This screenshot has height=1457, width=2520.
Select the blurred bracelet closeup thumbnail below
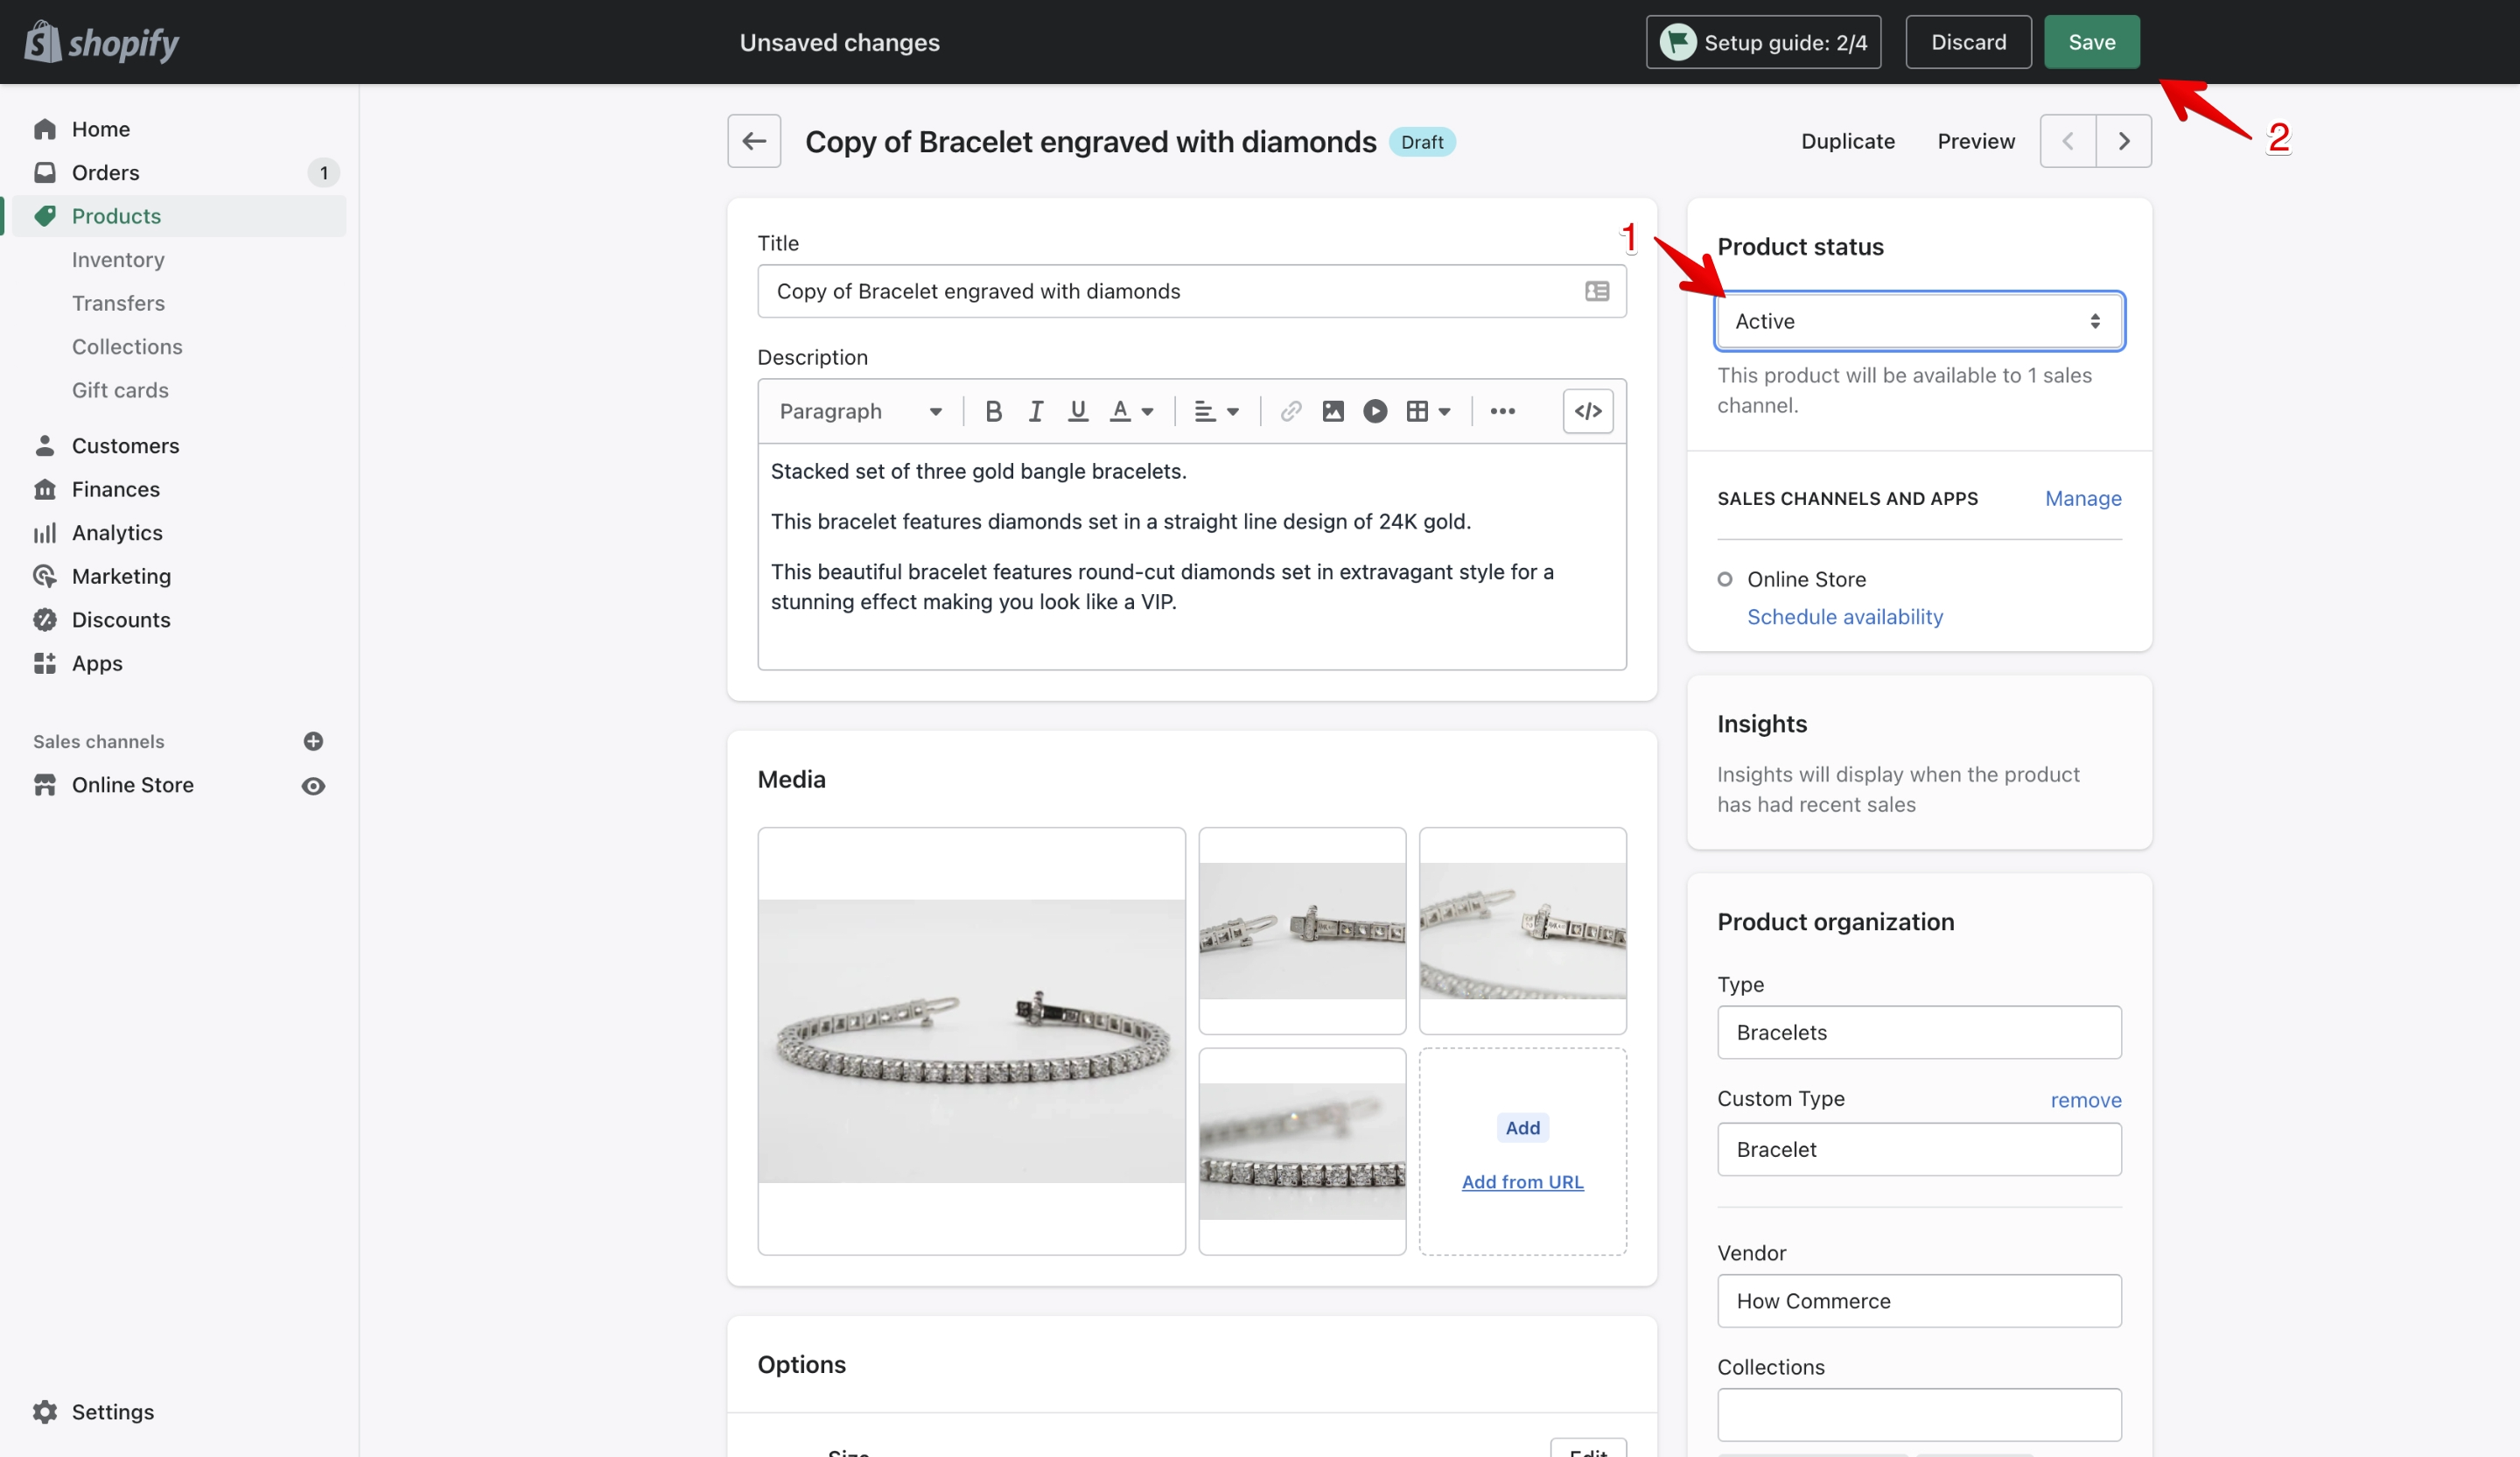[x=1302, y=1151]
